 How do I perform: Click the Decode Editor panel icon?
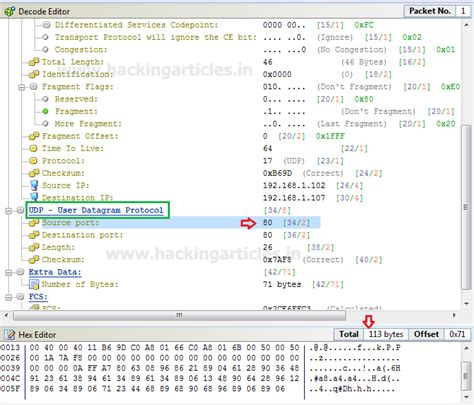pyautogui.click(x=9, y=11)
